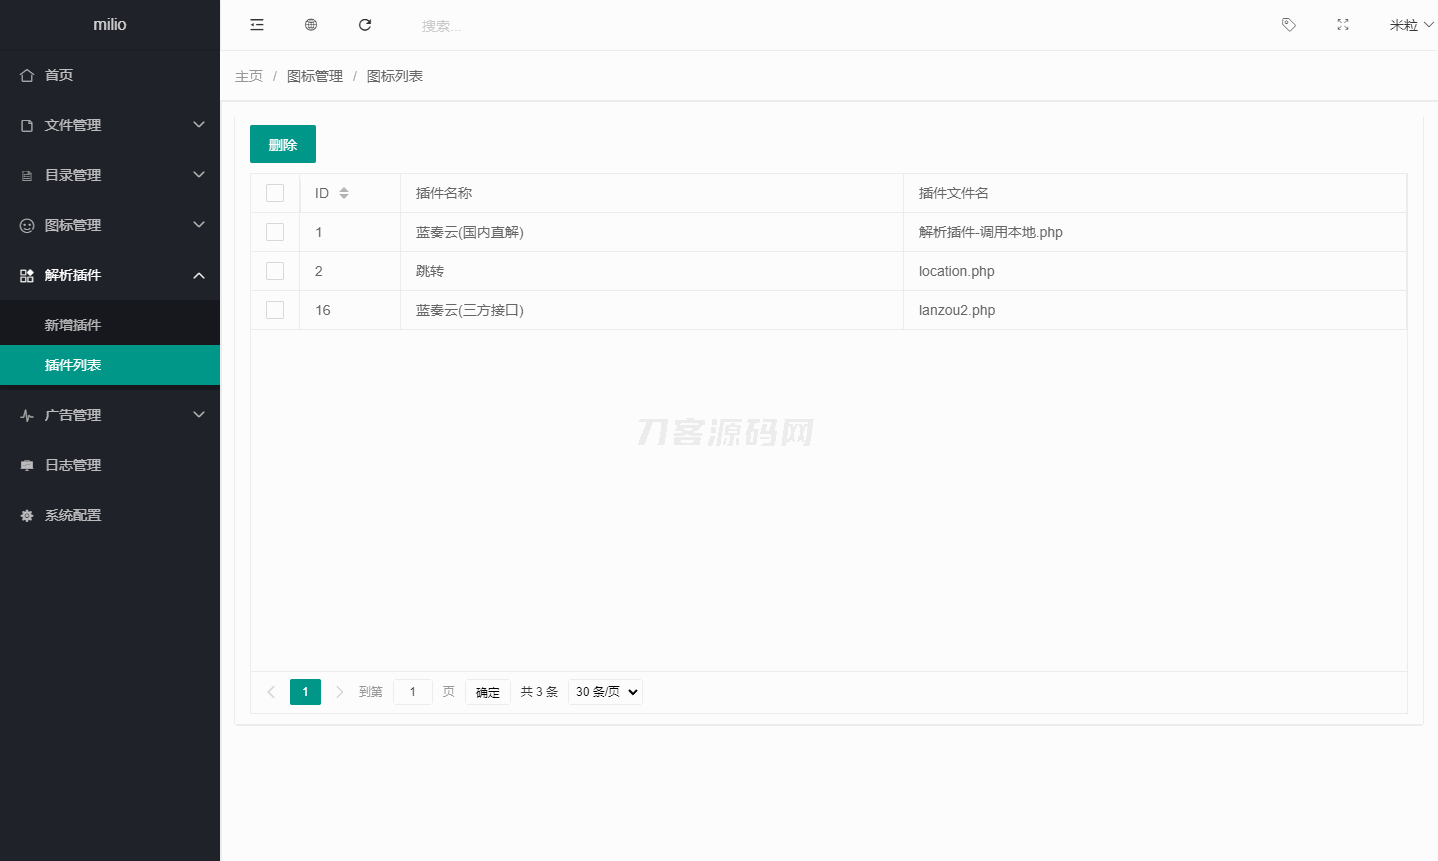Open the 30 条/页 page size dropdown
The image size is (1438, 861).
605,692
